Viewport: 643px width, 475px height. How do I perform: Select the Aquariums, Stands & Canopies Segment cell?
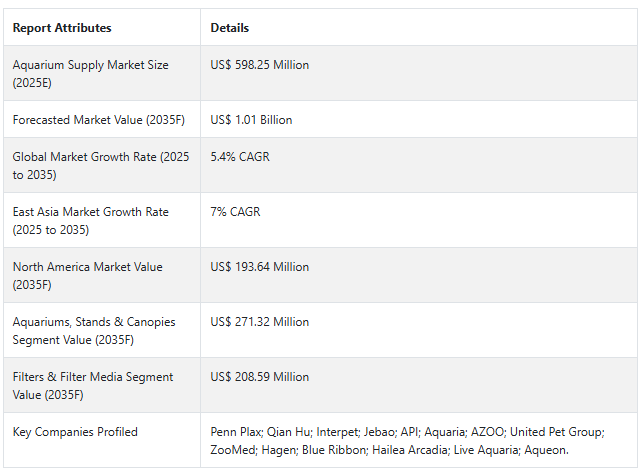point(94,330)
